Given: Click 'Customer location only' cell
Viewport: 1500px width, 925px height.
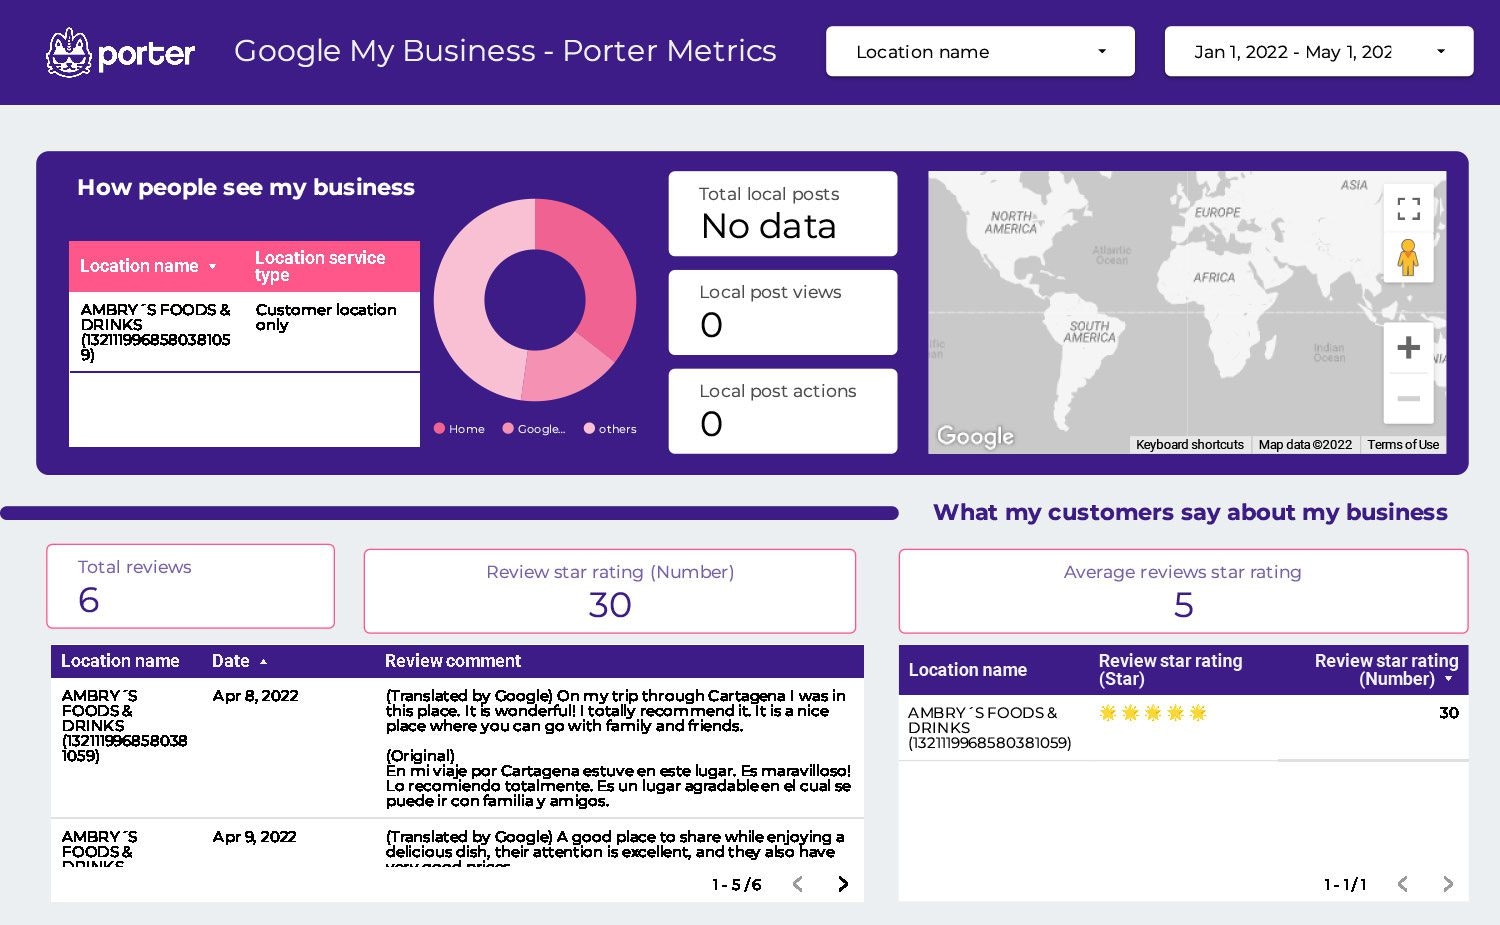Looking at the screenshot, I should [326, 317].
